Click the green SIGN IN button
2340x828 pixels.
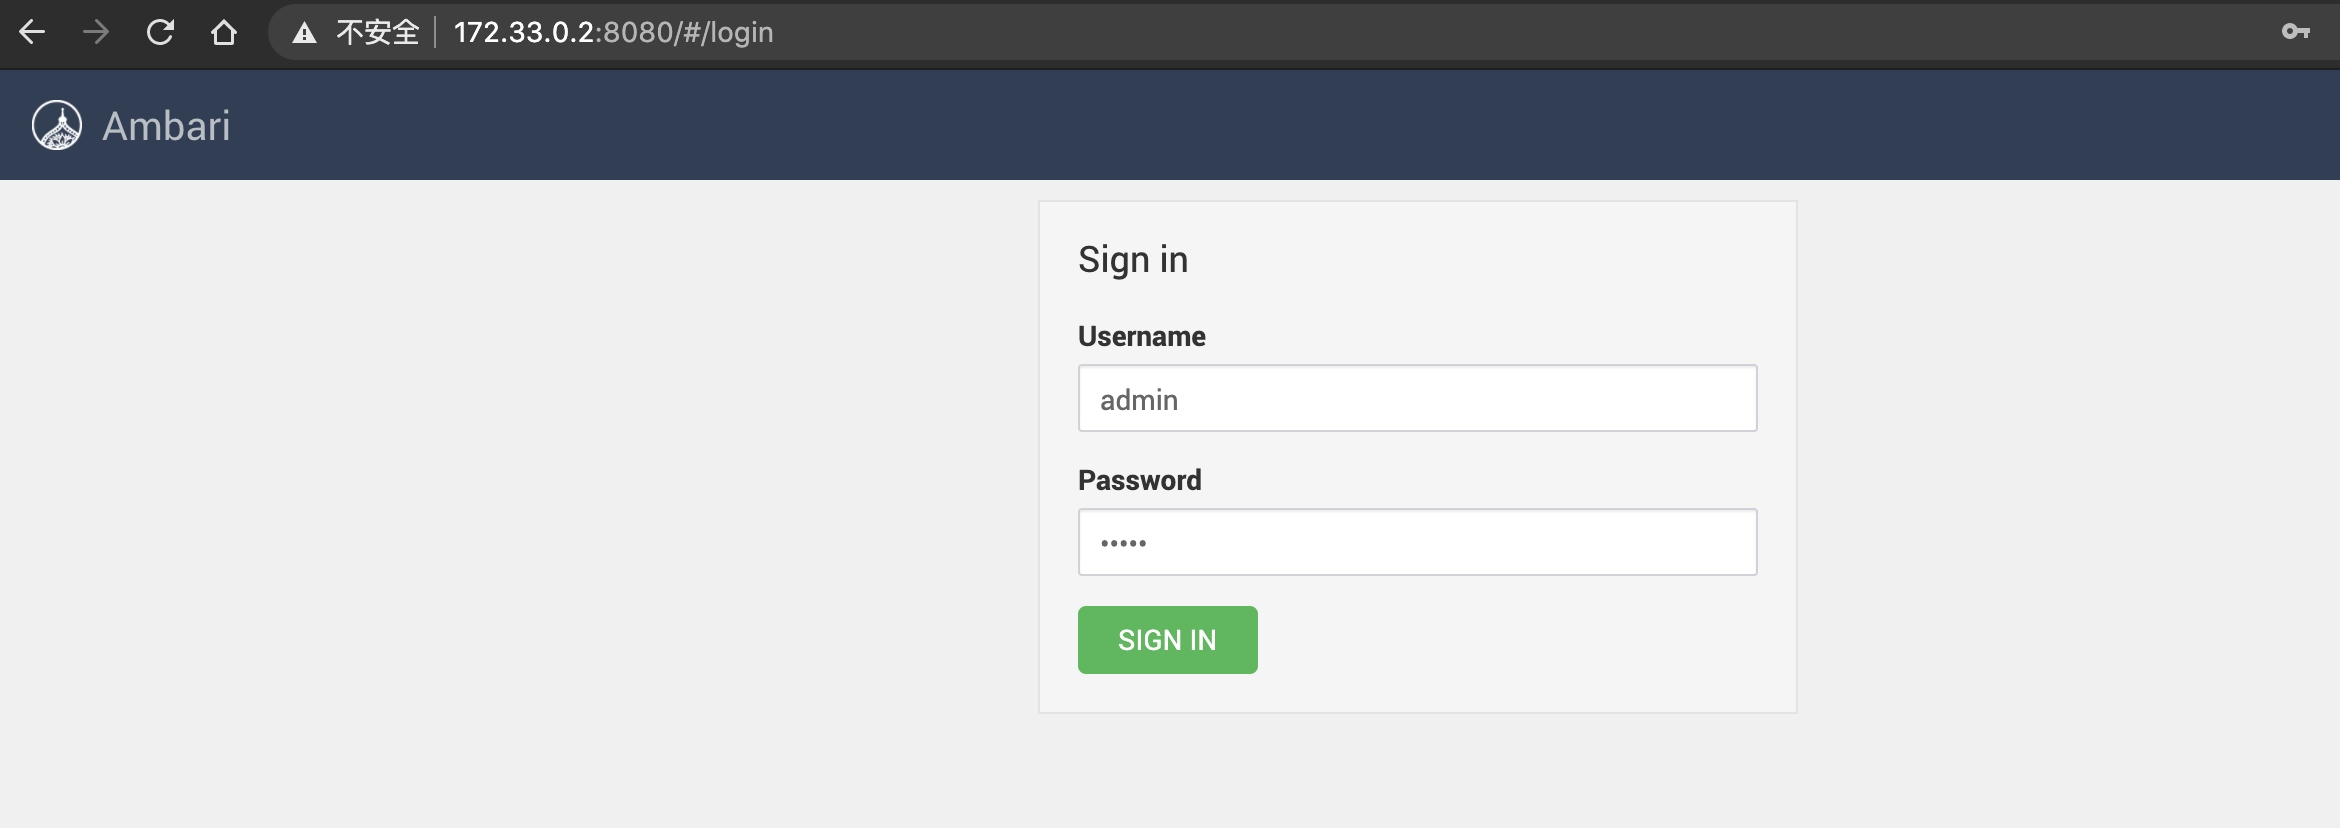pyautogui.click(x=1167, y=640)
